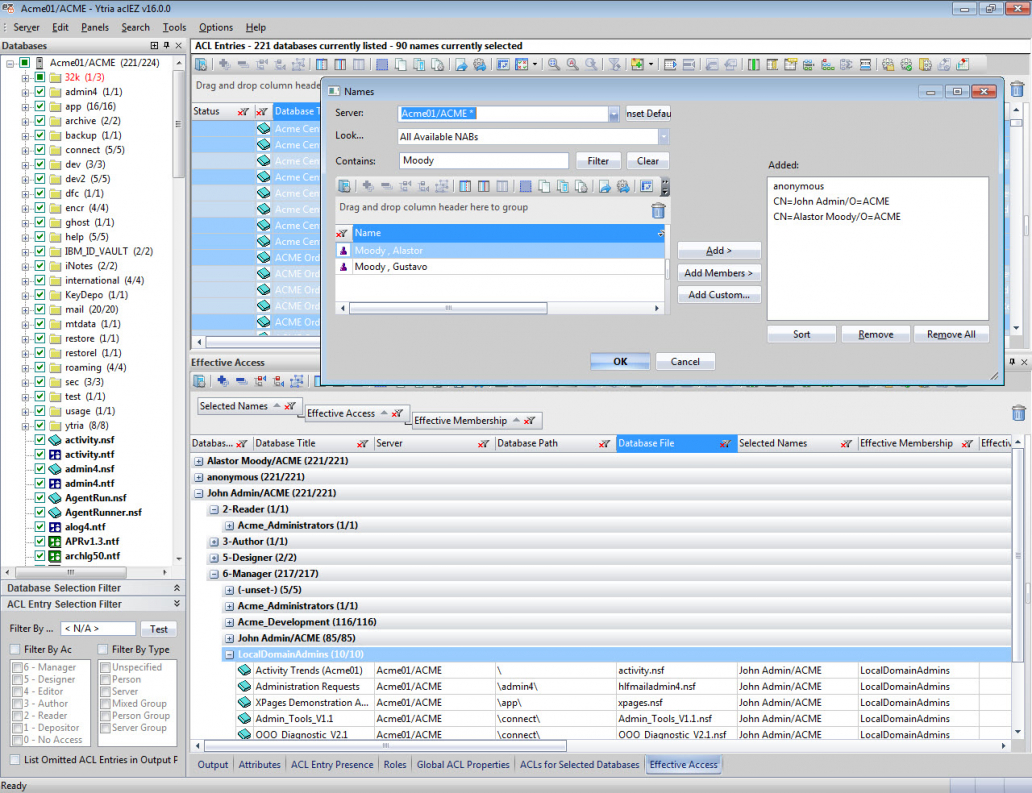Pin the Databases panel with pushpin icon

pos(167,45)
